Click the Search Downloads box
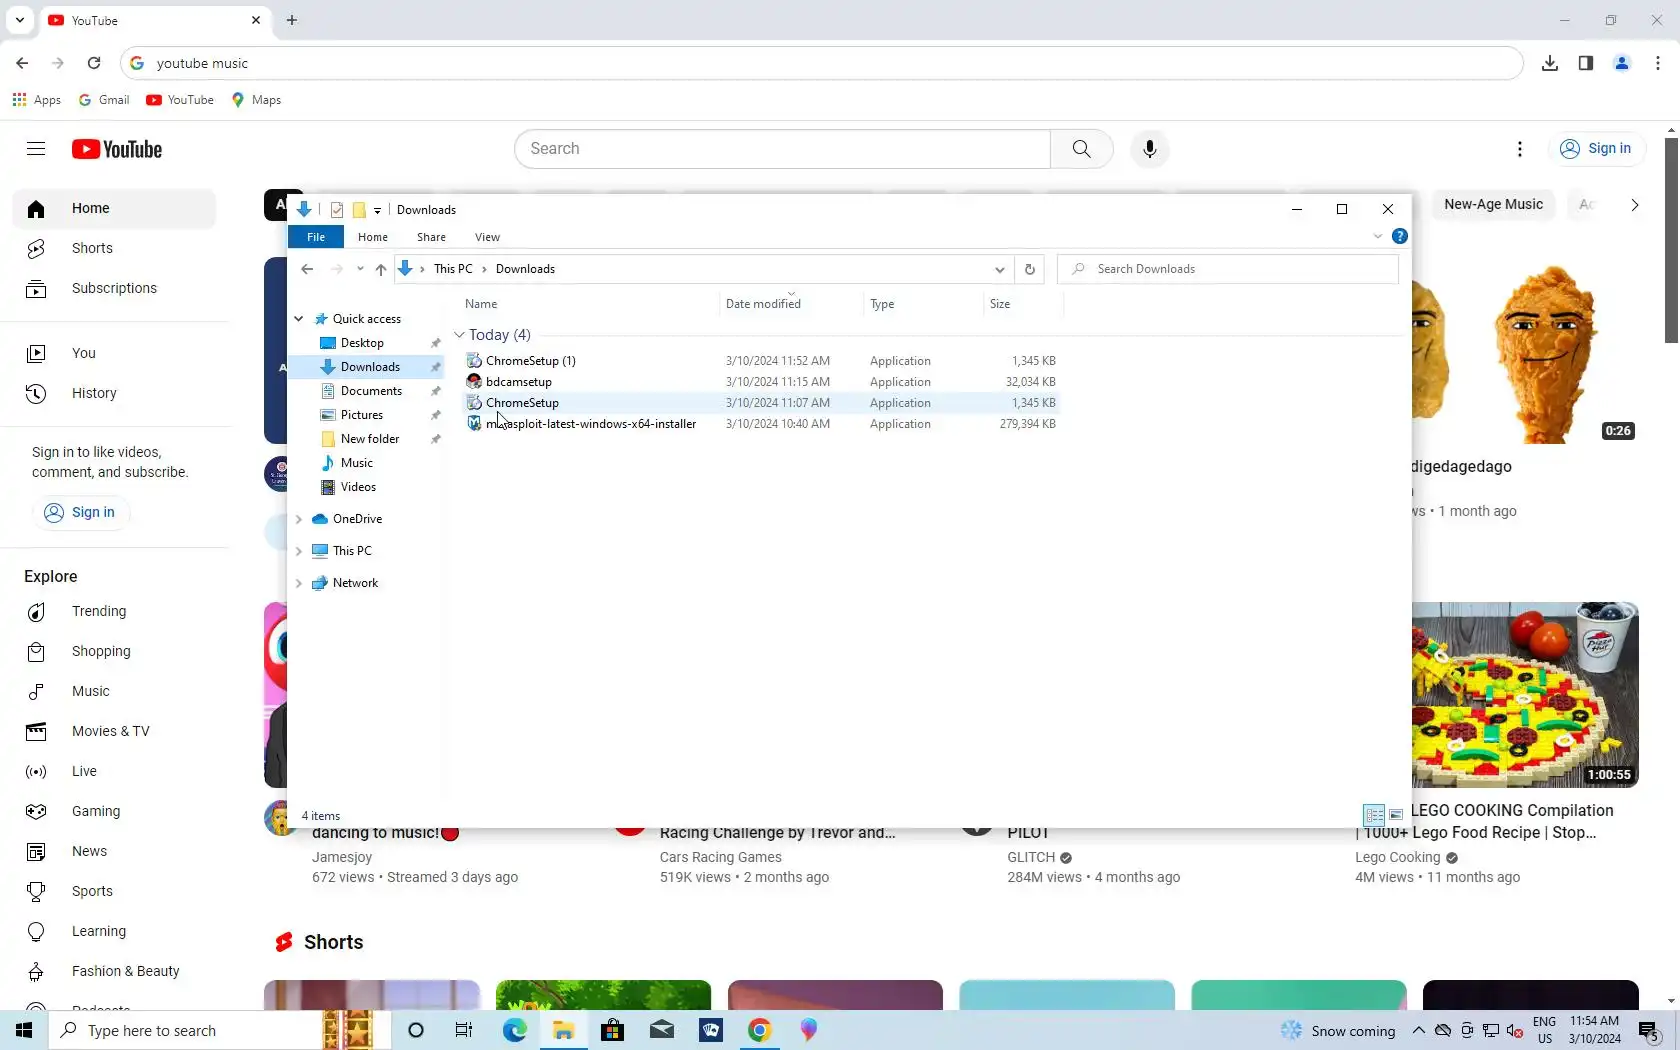Image resolution: width=1680 pixels, height=1050 pixels. click(x=1228, y=269)
